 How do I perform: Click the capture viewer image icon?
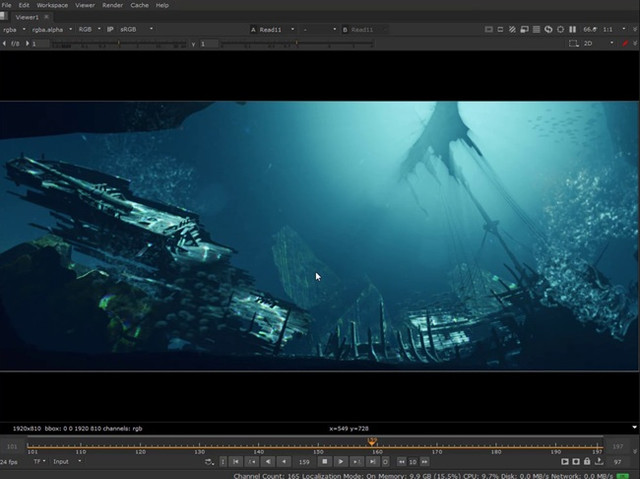(x=576, y=461)
